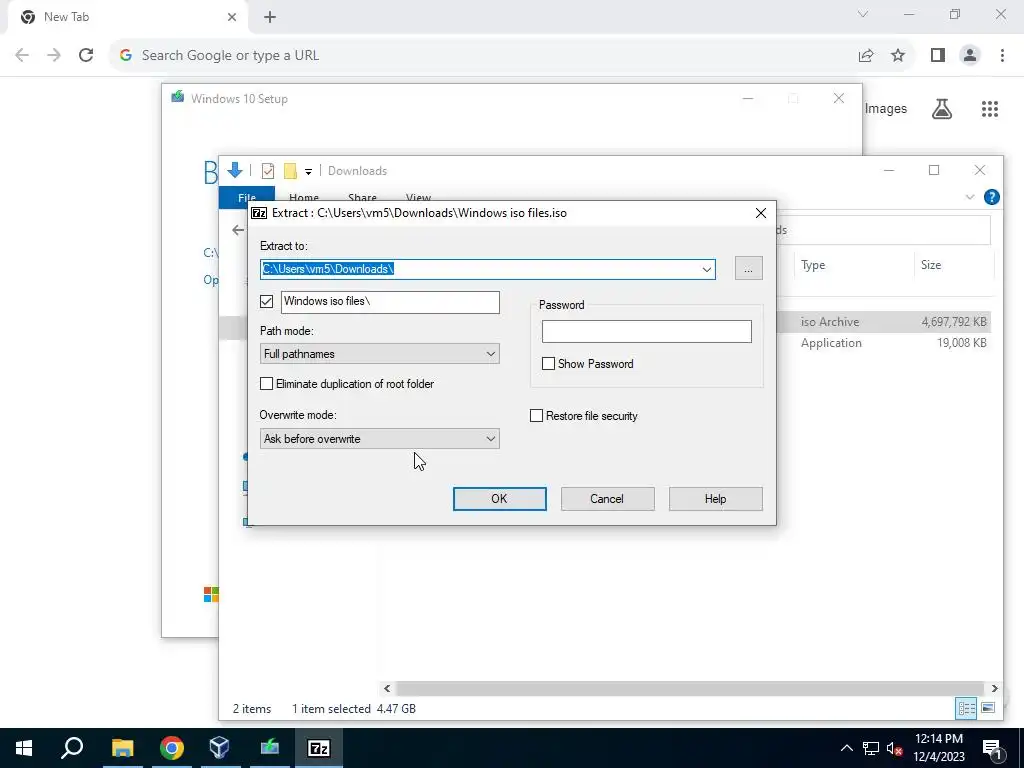Open Windows taskbar search

pos(72,748)
